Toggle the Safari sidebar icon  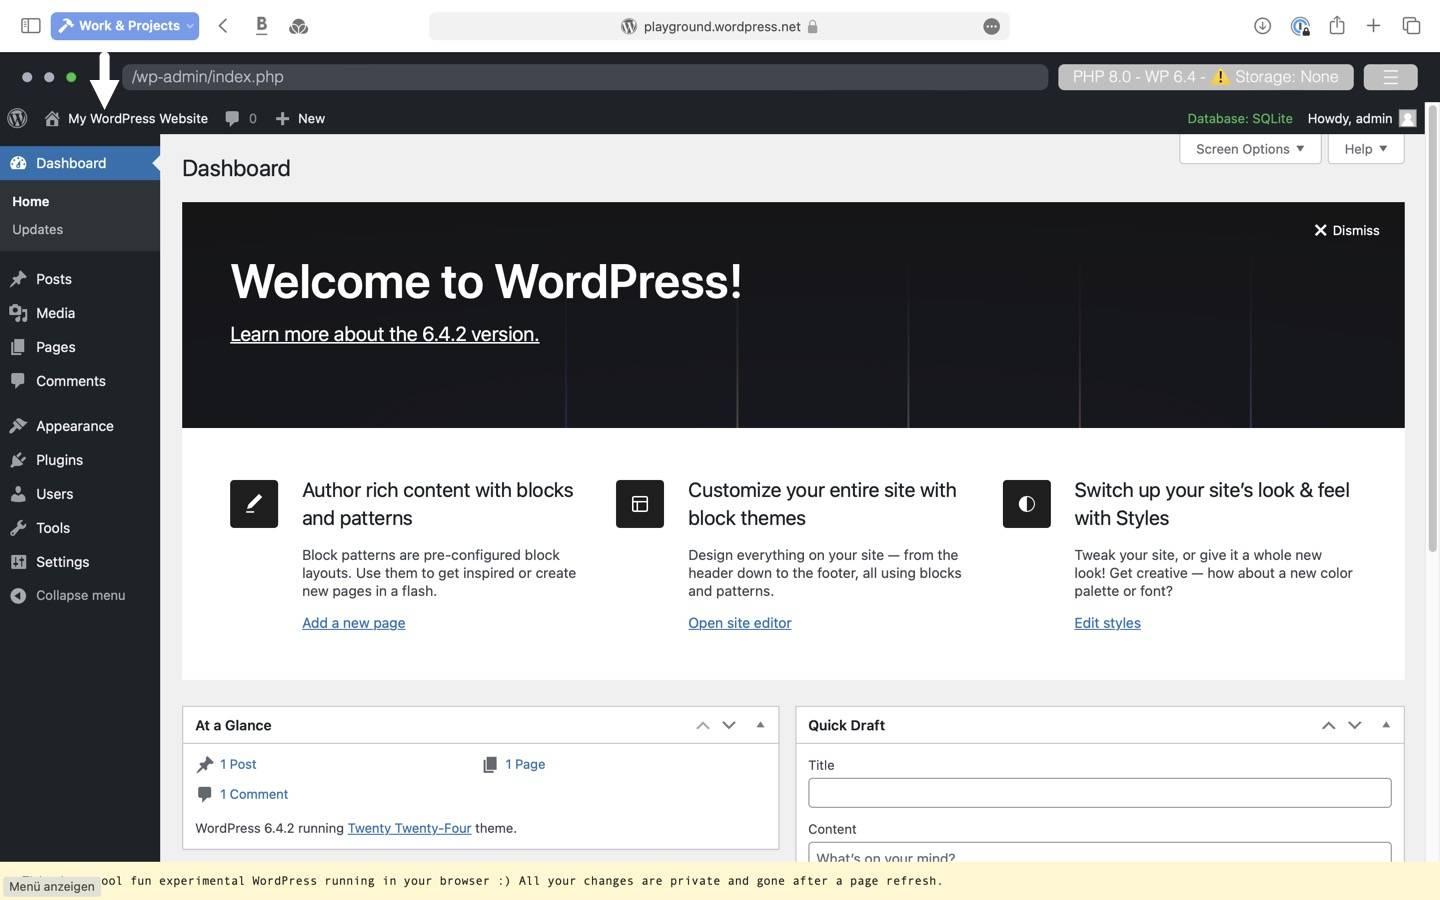coord(30,26)
